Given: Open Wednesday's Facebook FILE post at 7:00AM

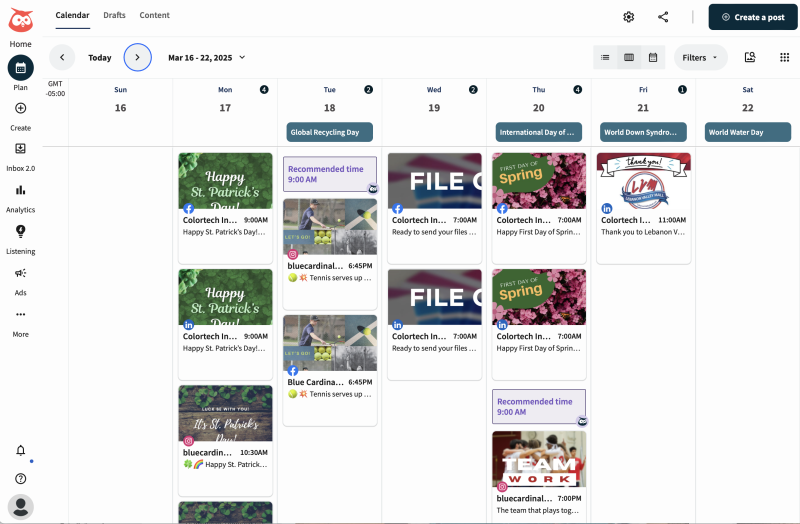Looking at the screenshot, I should 434,208.
